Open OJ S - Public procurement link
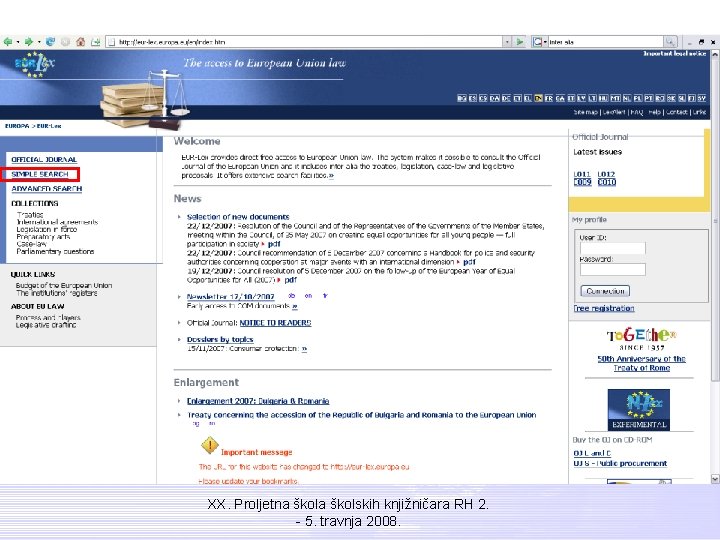This screenshot has height=540, width=720. point(620,463)
